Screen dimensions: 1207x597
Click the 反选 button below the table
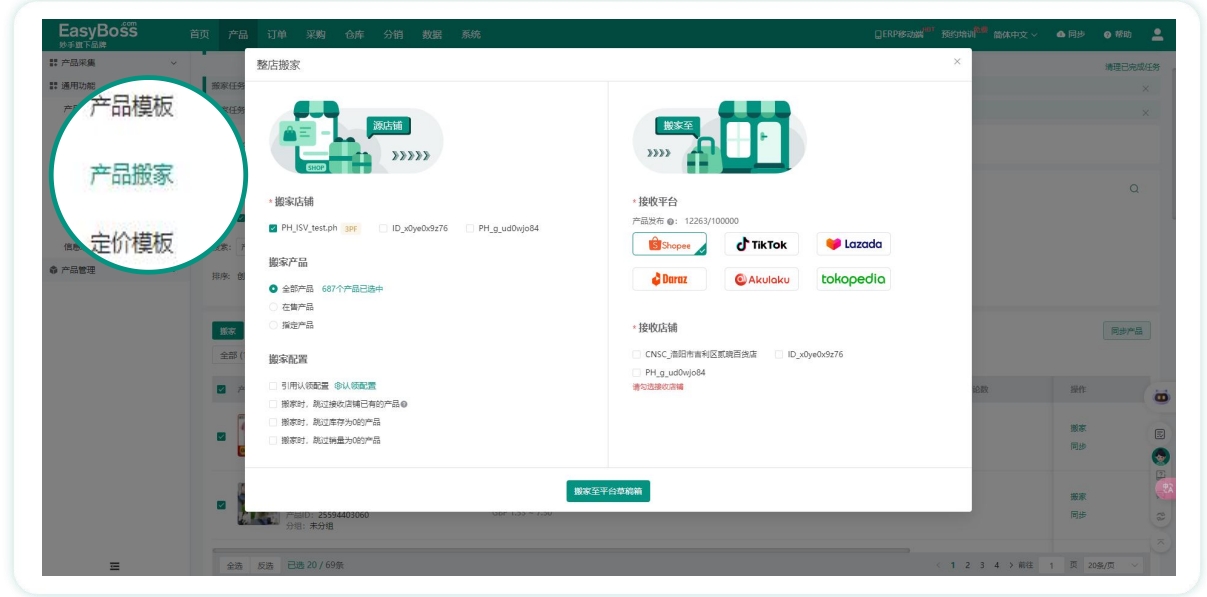pyautogui.click(x=264, y=566)
